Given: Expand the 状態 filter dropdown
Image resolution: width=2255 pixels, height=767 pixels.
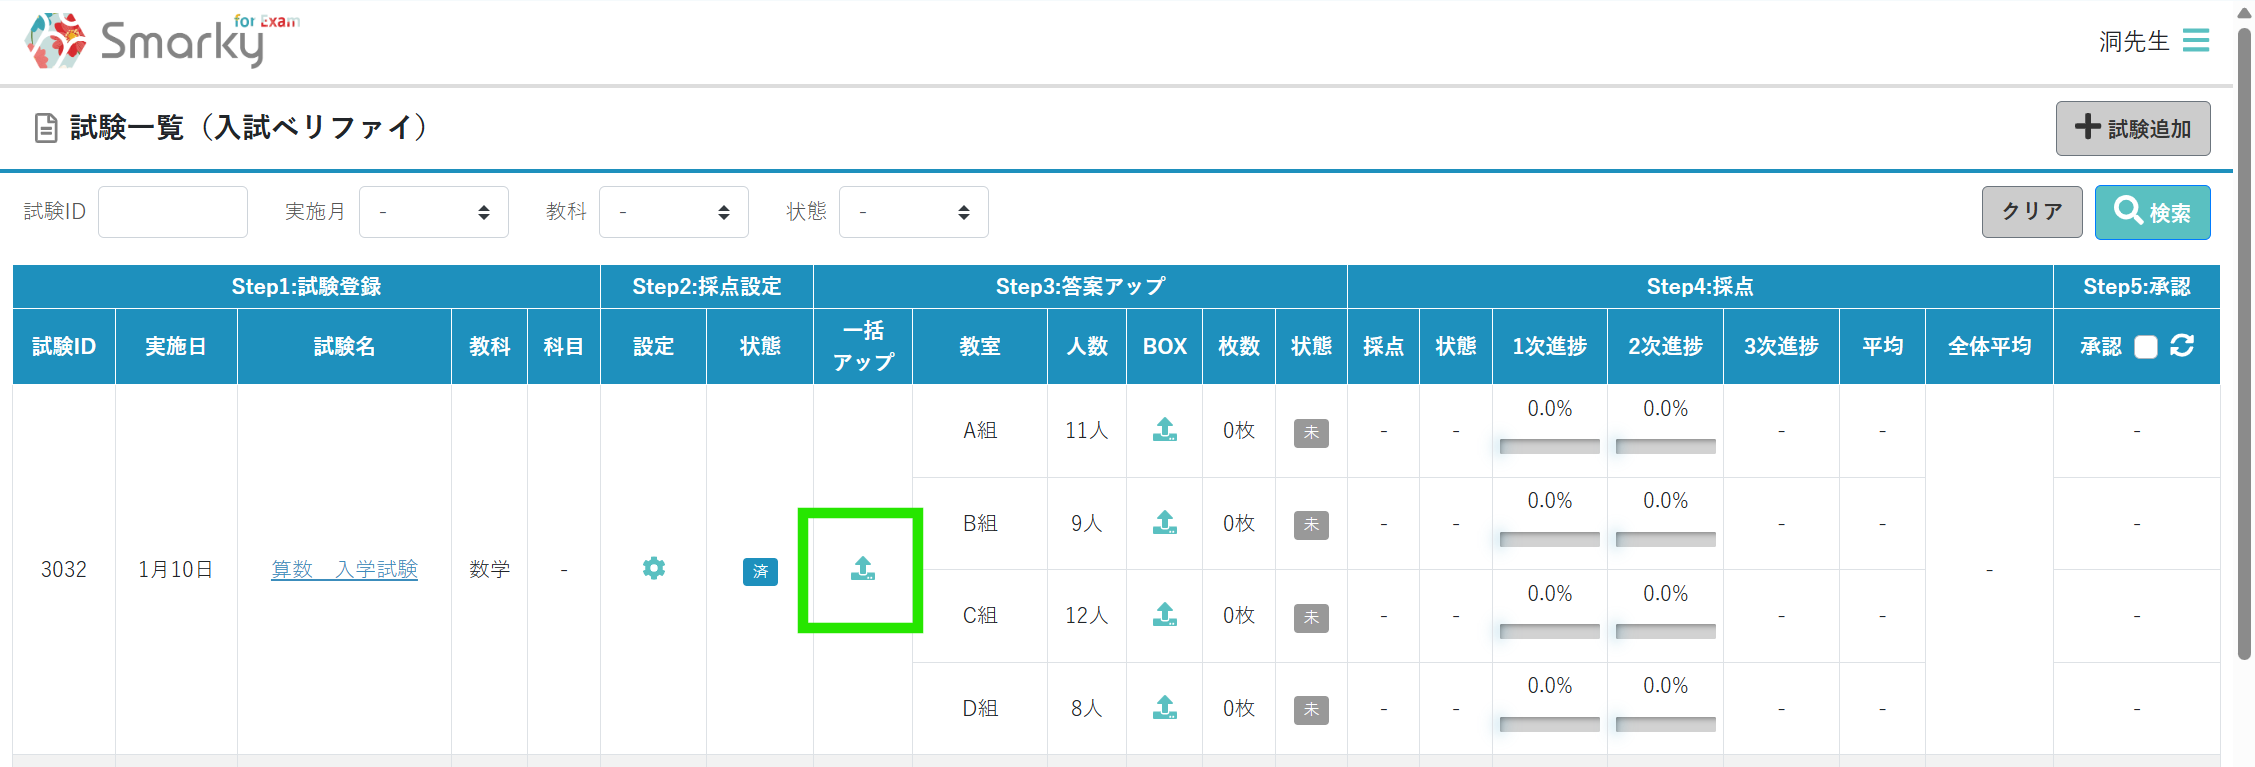Looking at the screenshot, I should tap(913, 212).
